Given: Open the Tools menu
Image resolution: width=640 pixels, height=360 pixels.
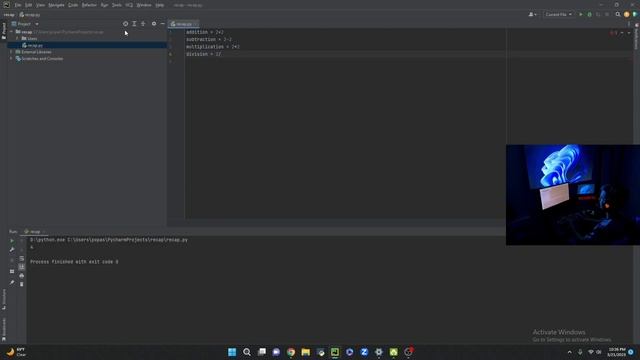Looking at the screenshot, I should click(117, 5).
